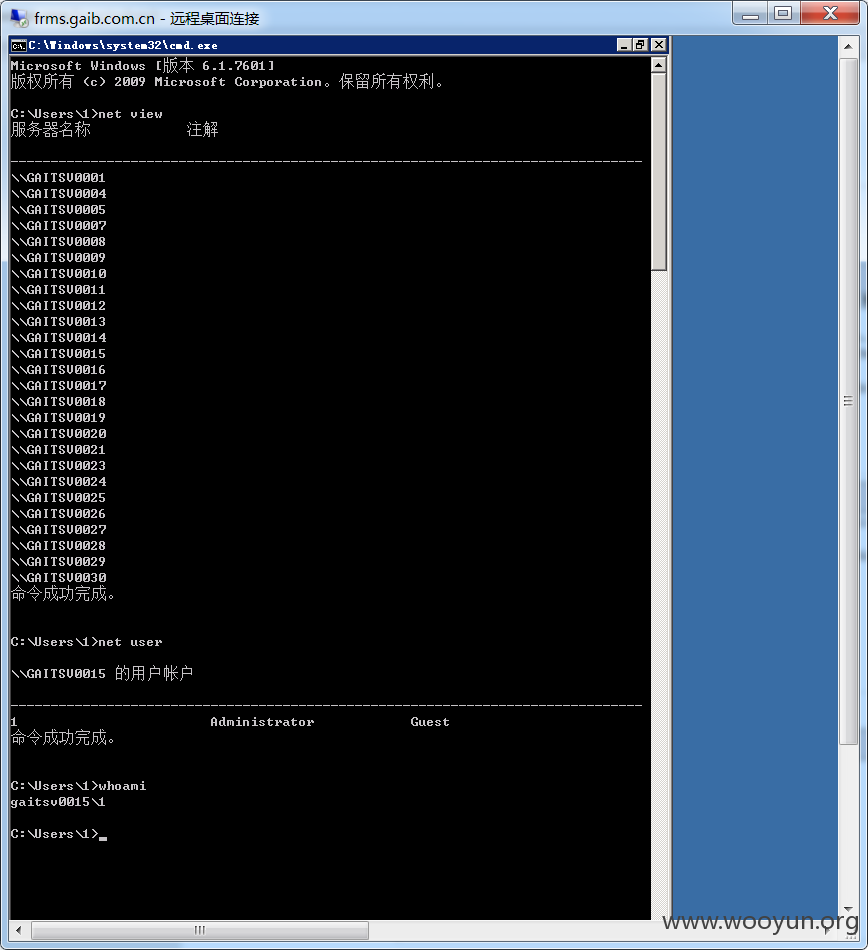Click the \\GAITSV0029 server entry

click(58, 562)
